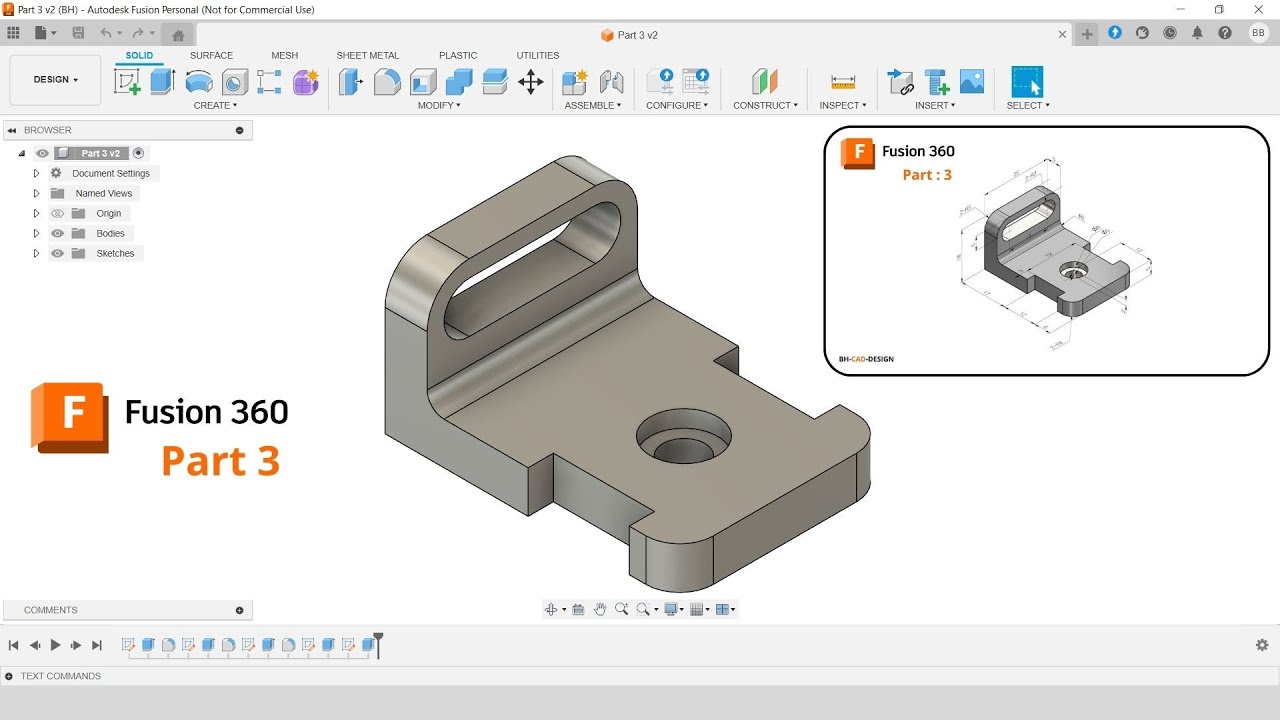Jump to the timeline beginning

pos(13,645)
